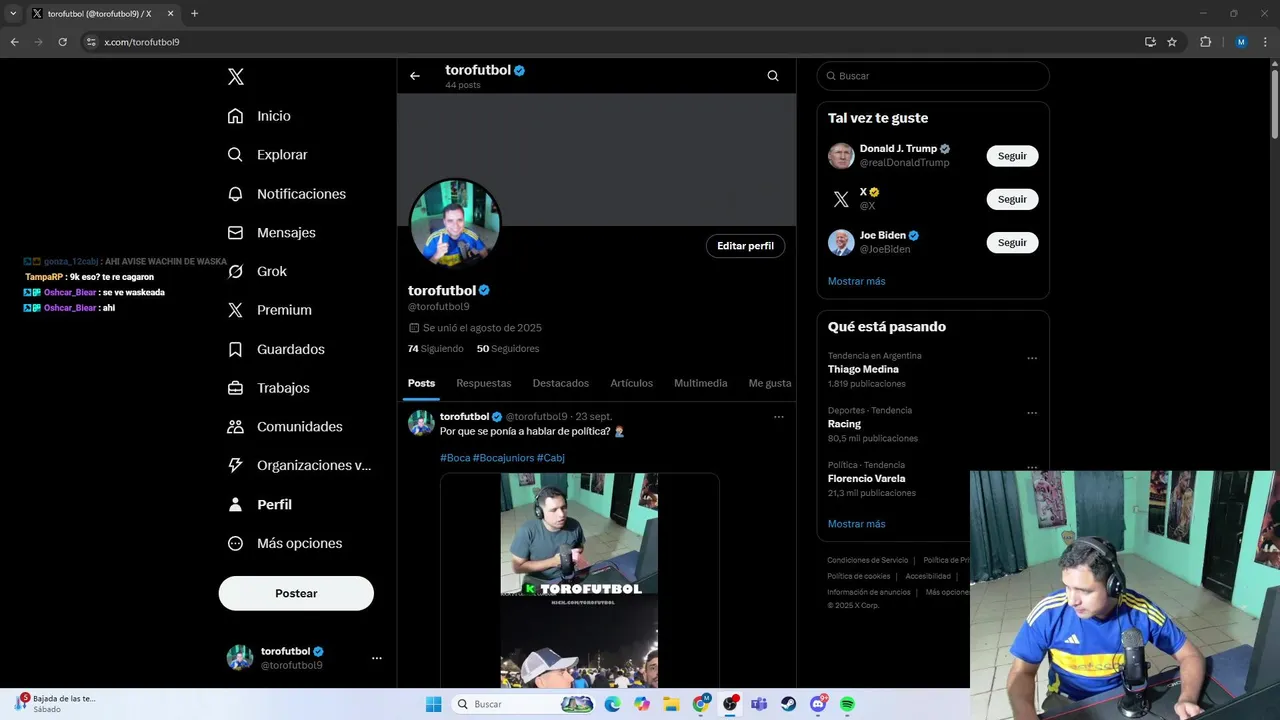Follow Donald J. Trump
The width and height of the screenshot is (1280, 720).
point(1012,156)
